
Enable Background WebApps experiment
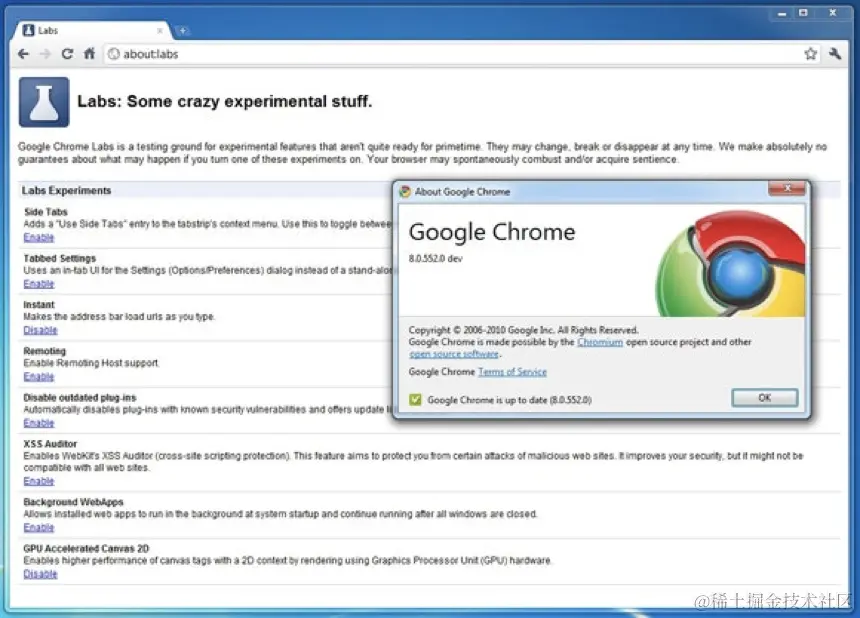point(39,528)
